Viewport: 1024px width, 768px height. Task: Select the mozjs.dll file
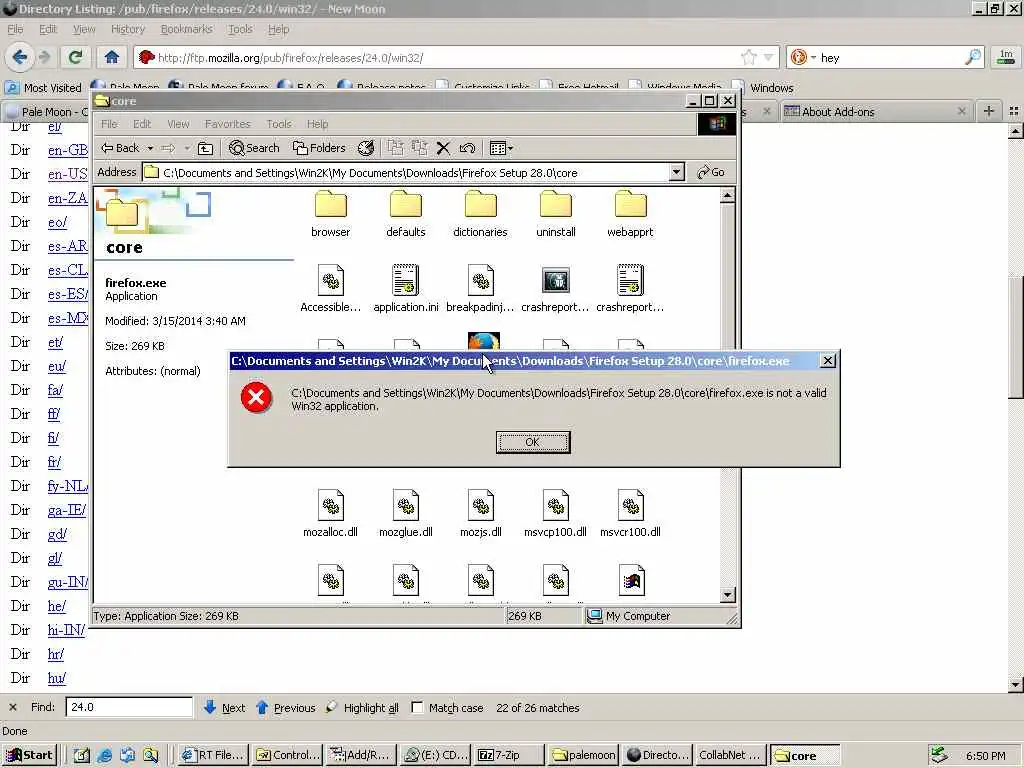(x=481, y=513)
